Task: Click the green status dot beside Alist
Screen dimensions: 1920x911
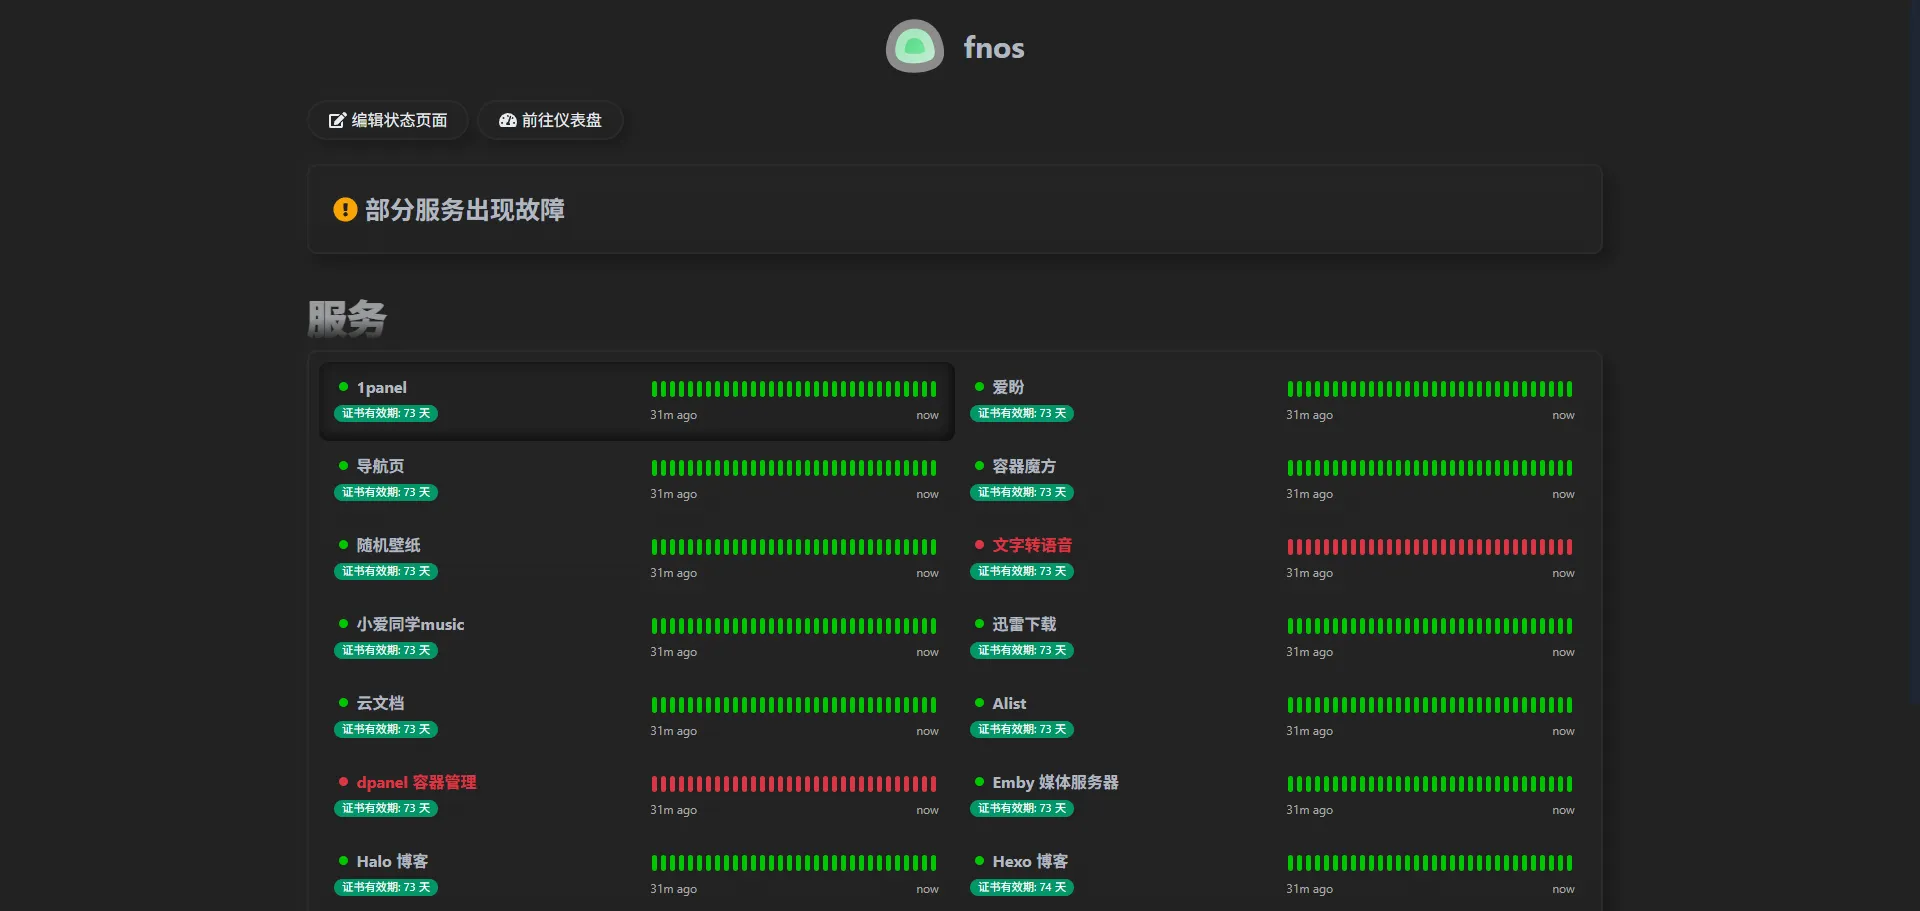Action: point(979,703)
